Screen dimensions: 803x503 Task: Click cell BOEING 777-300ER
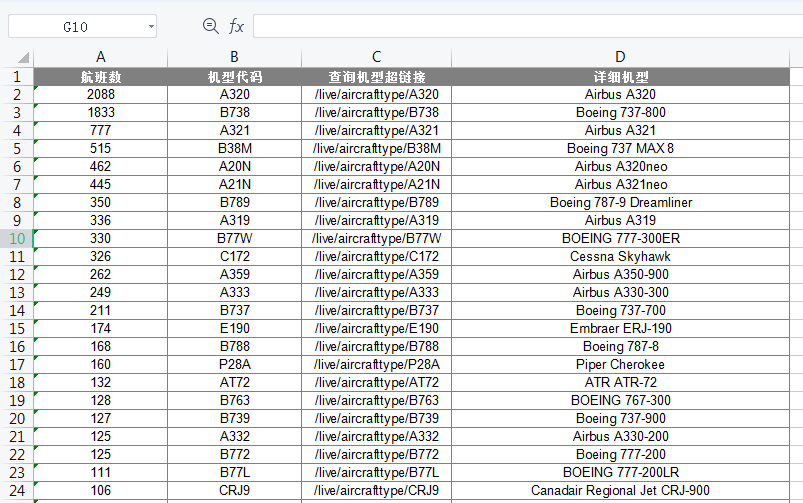tap(620, 239)
